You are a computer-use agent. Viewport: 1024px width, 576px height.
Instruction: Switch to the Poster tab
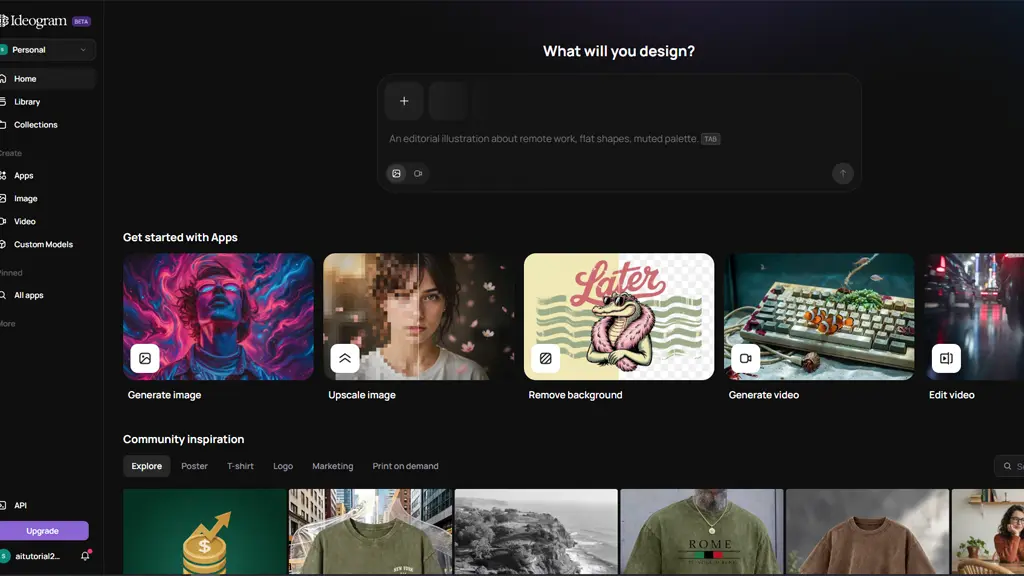click(195, 466)
